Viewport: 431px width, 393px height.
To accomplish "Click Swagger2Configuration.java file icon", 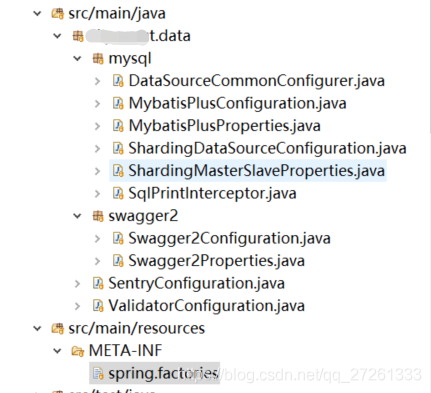I will pyautogui.click(x=118, y=239).
